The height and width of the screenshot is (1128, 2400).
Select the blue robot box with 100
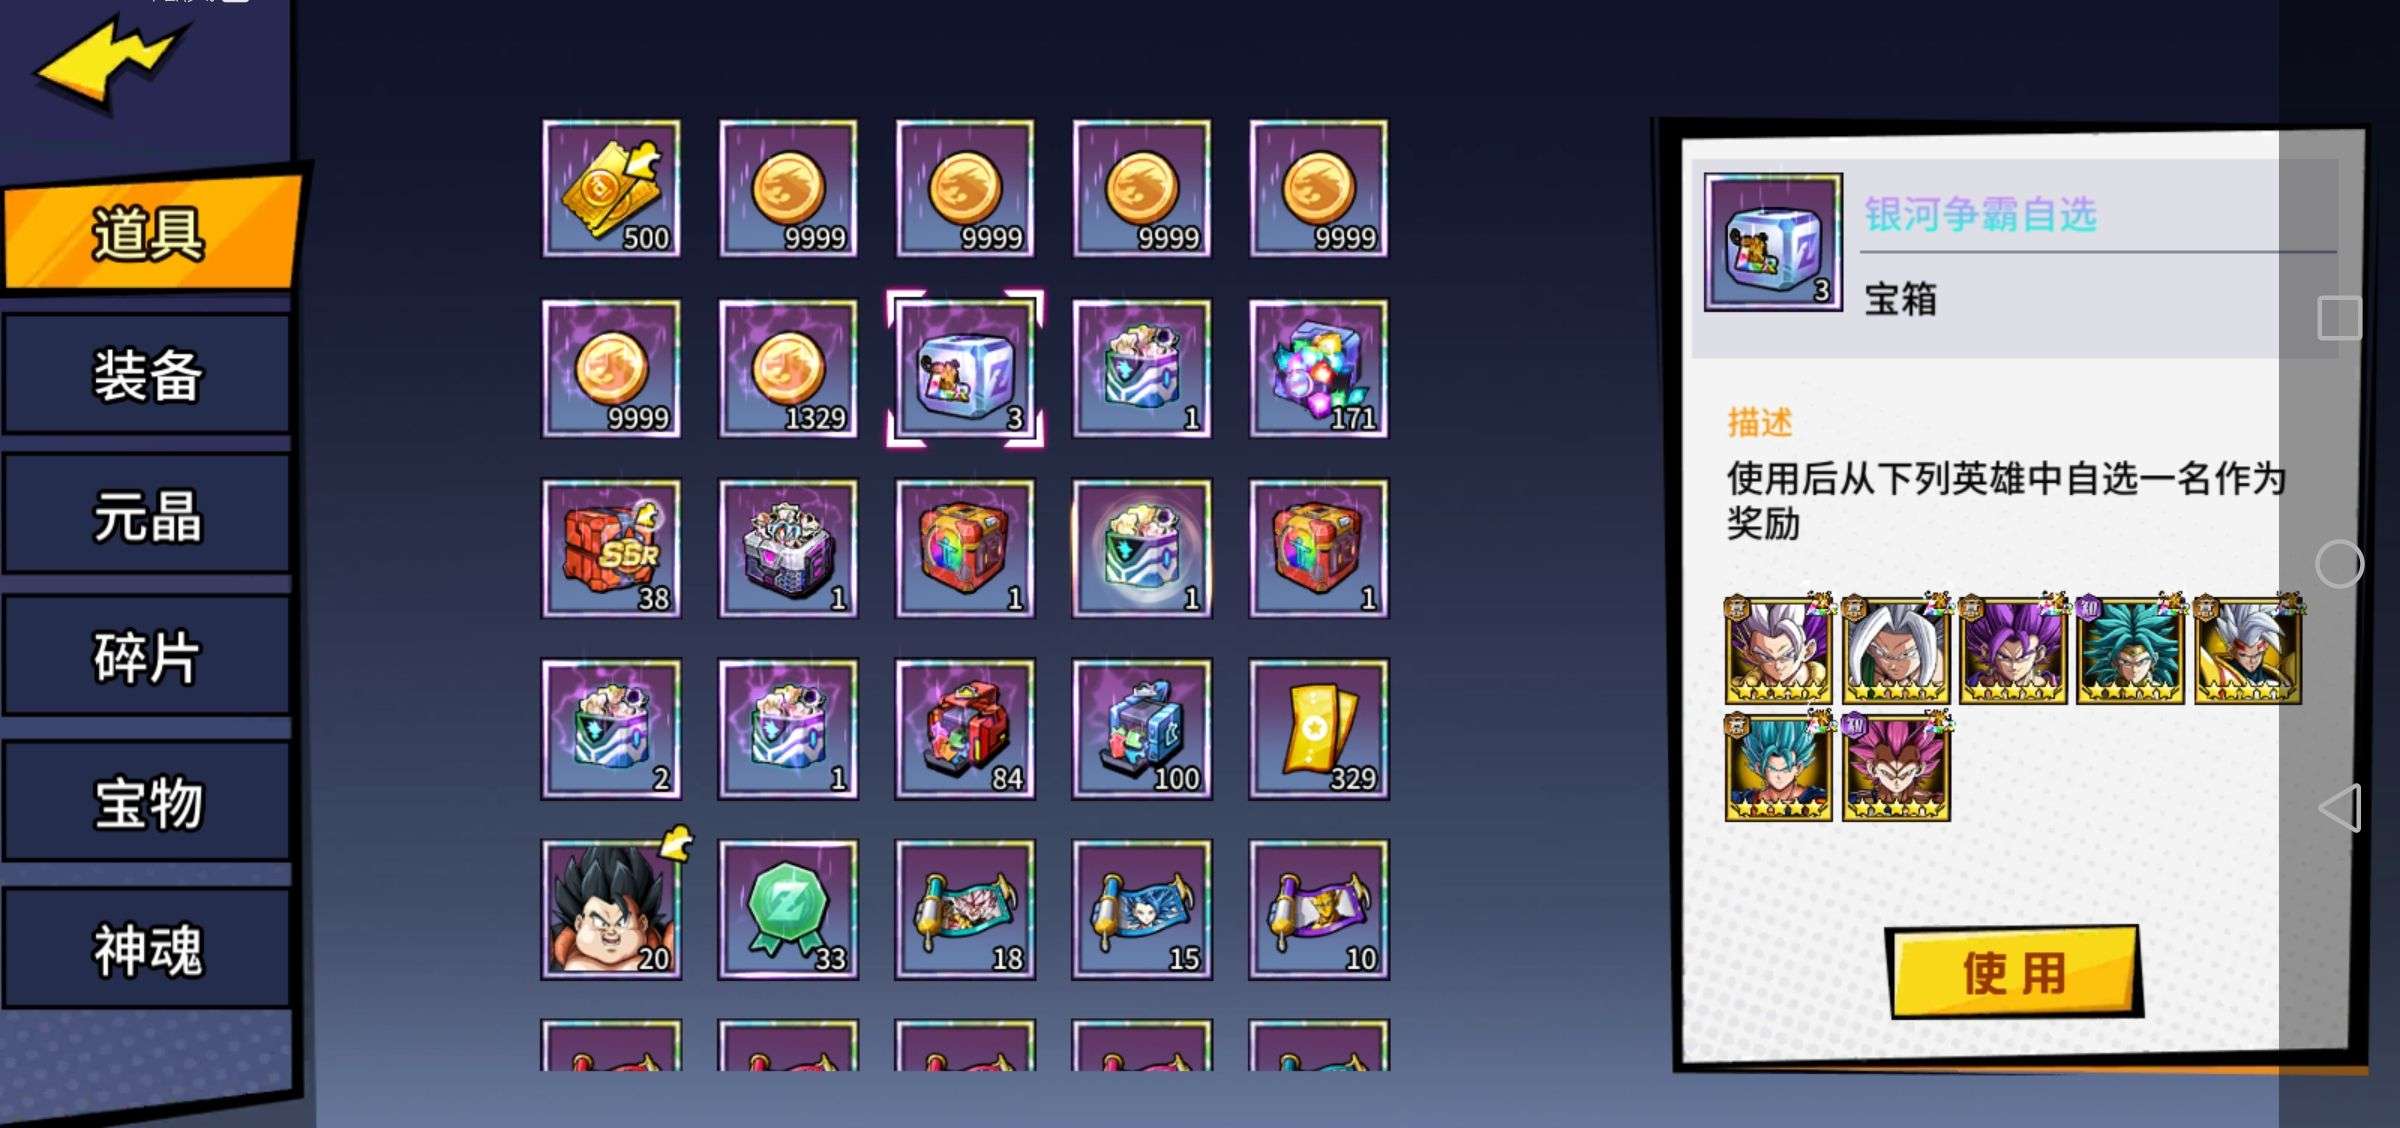tap(1142, 729)
